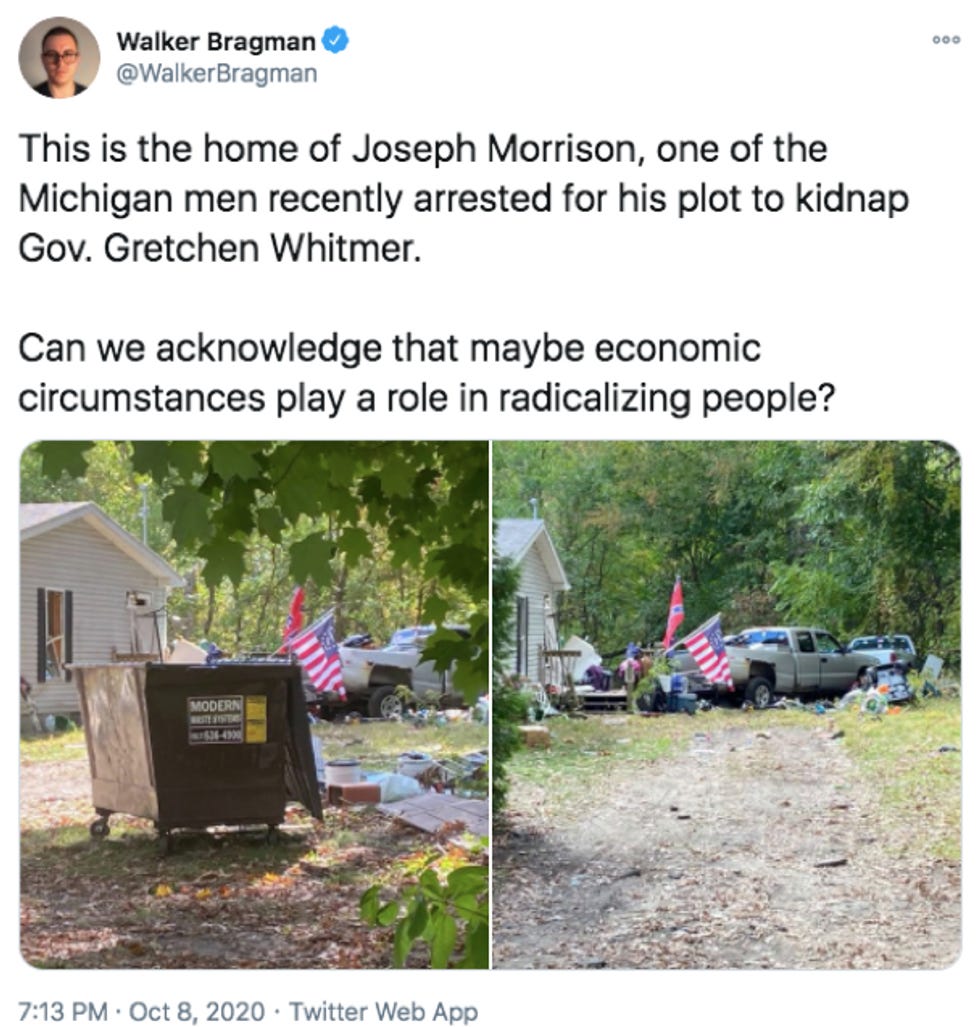Click the Modern Waste Systems dumpster sign
This screenshot has width=980, height=1027.
(x=227, y=720)
